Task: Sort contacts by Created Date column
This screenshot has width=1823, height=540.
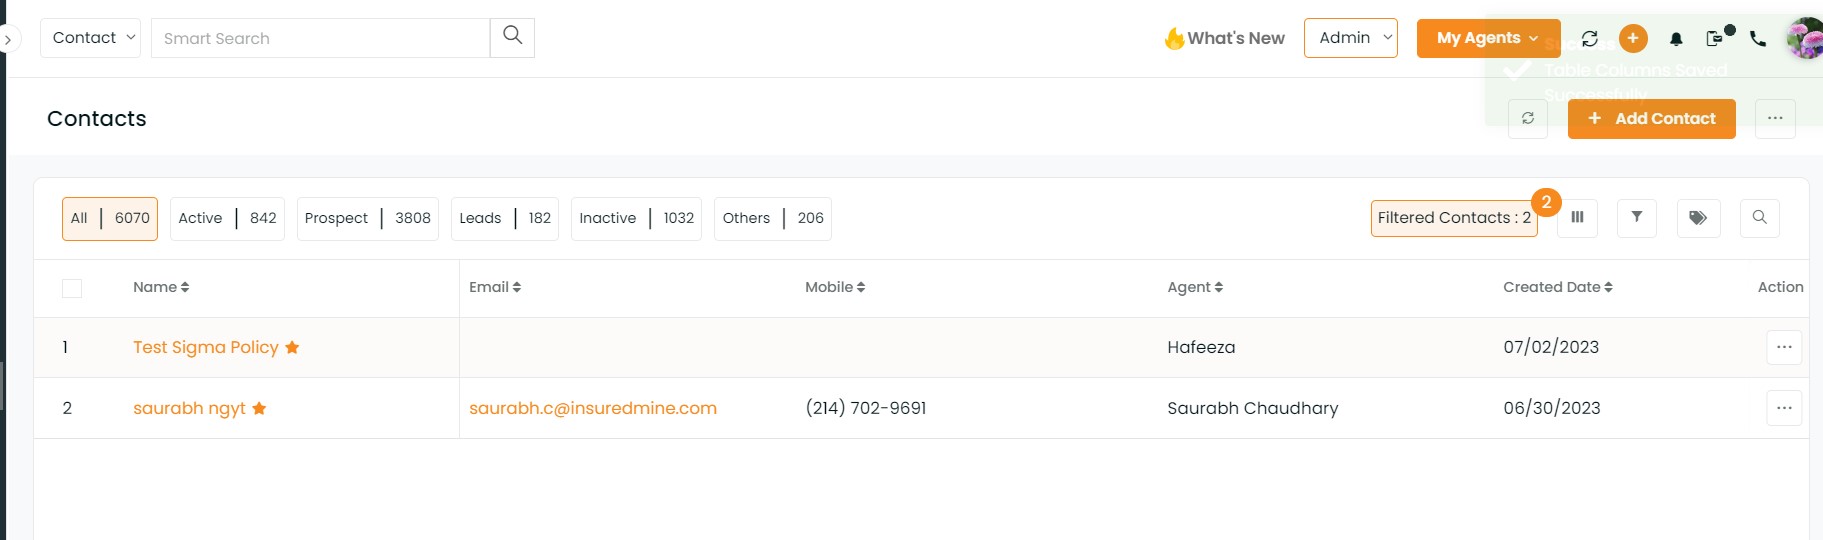Action: point(1558,287)
